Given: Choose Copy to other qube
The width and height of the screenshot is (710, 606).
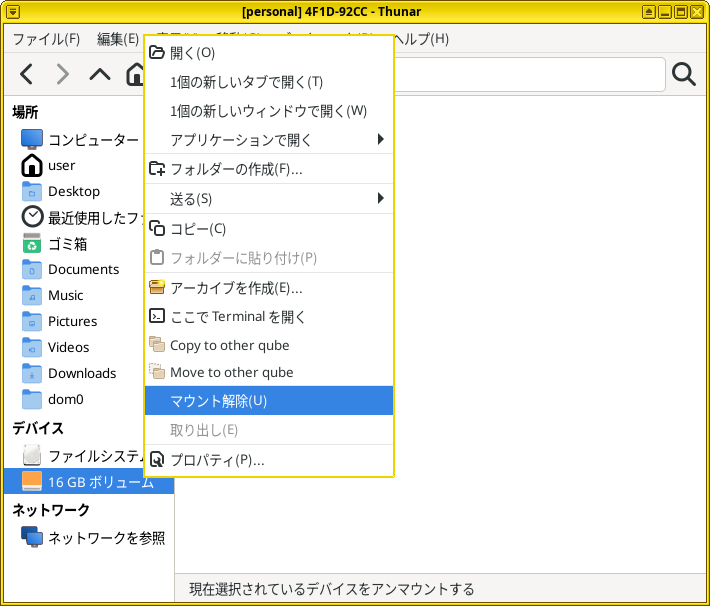Looking at the screenshot, I should pos(269,345).
